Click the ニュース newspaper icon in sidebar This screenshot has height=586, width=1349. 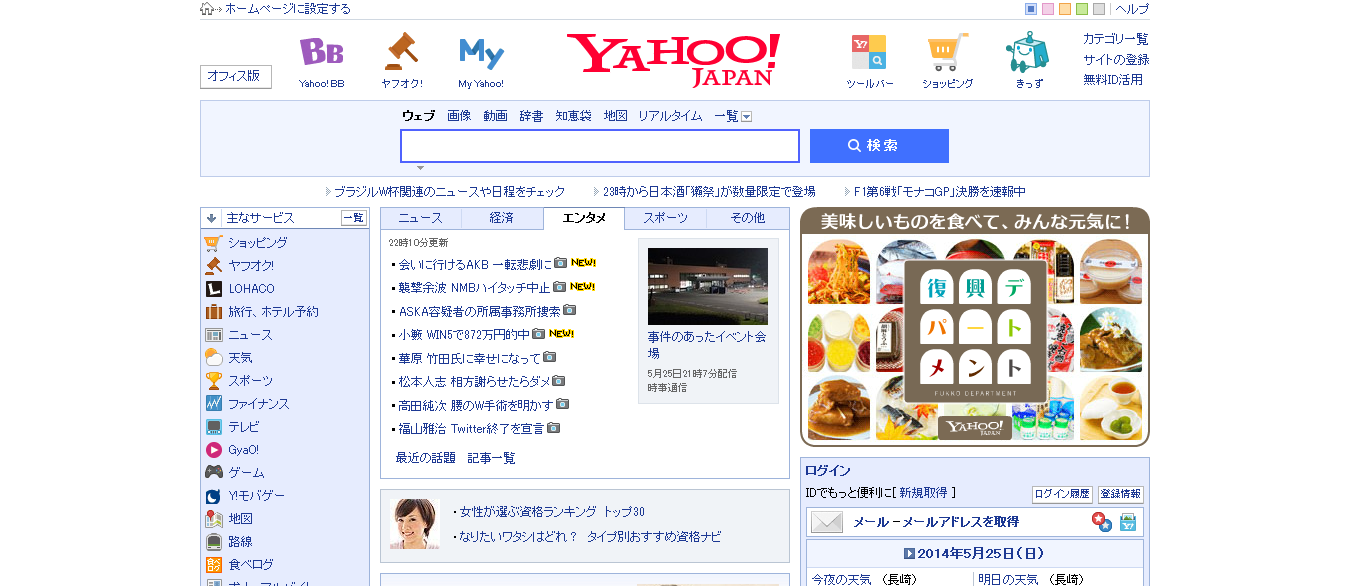click(x=213, y=335)
